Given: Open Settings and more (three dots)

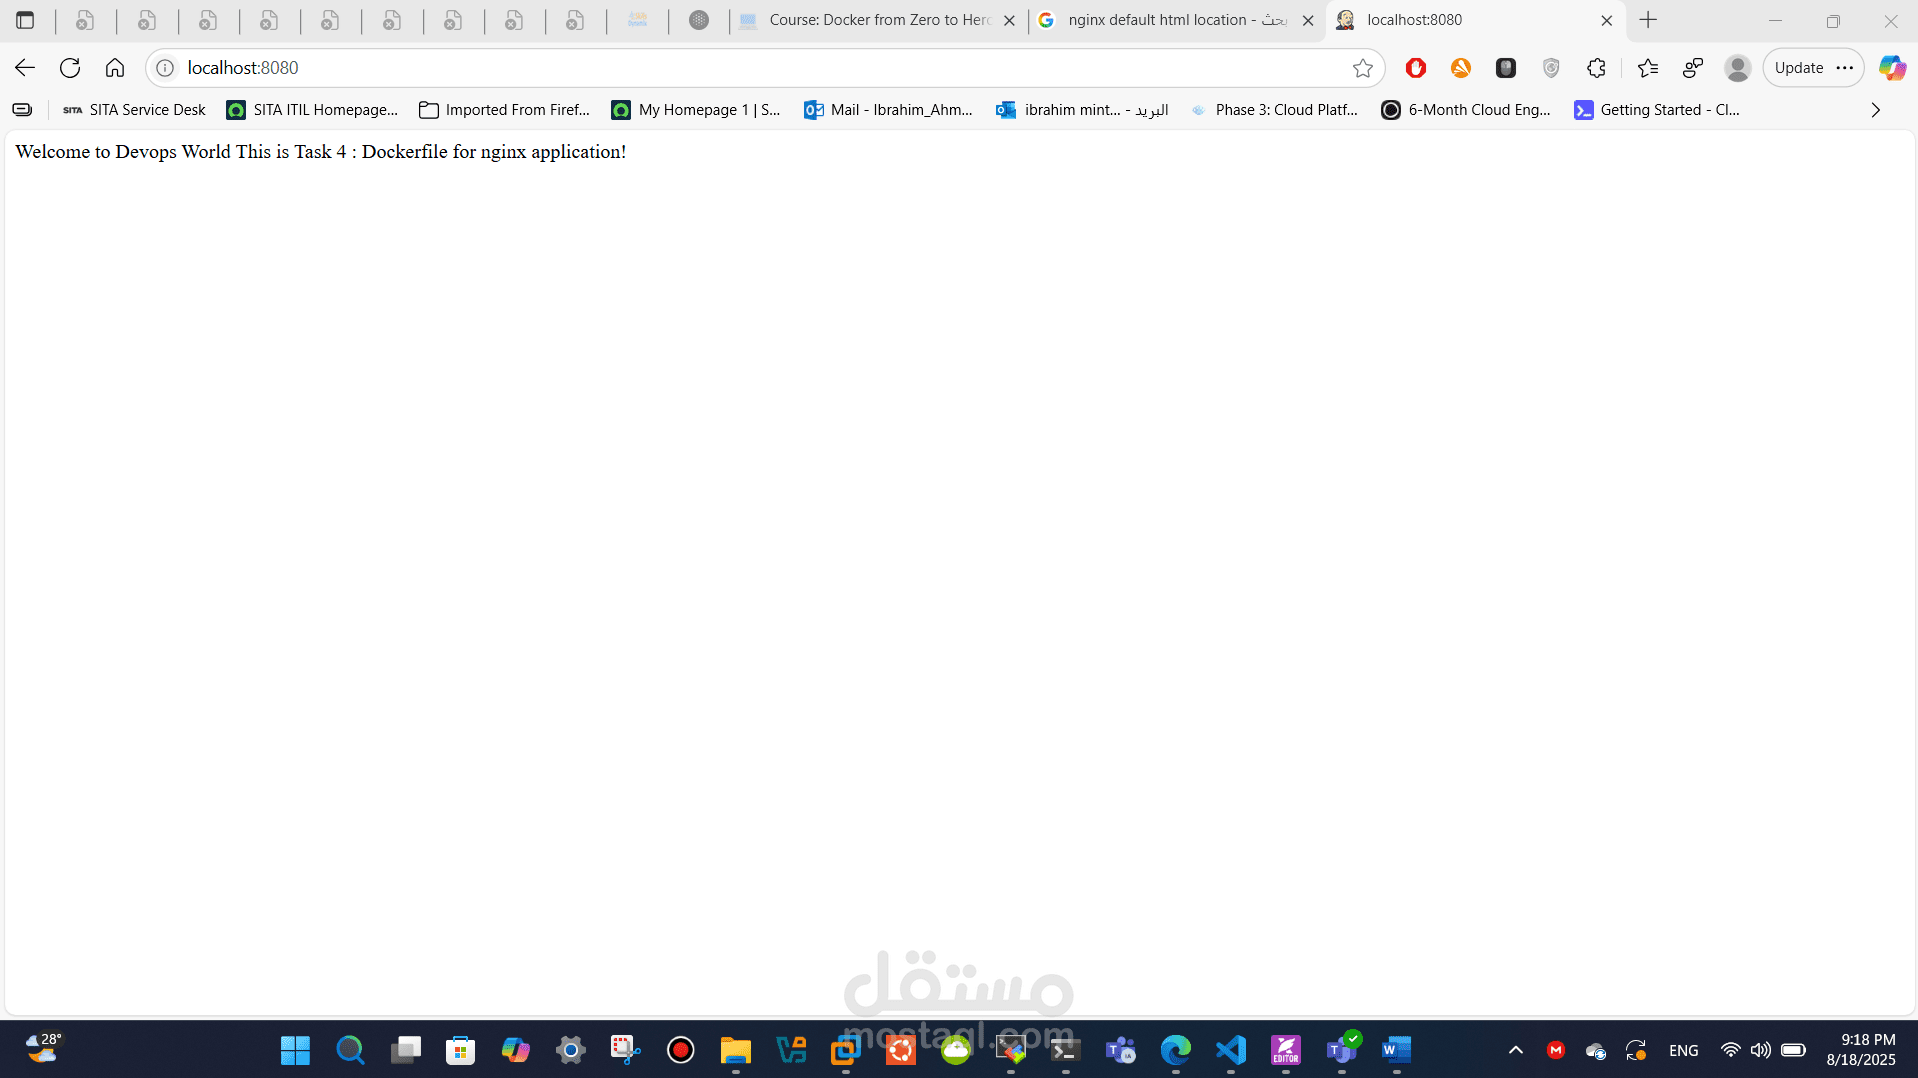Looking at the screenshot, I should pos(1845,68).
